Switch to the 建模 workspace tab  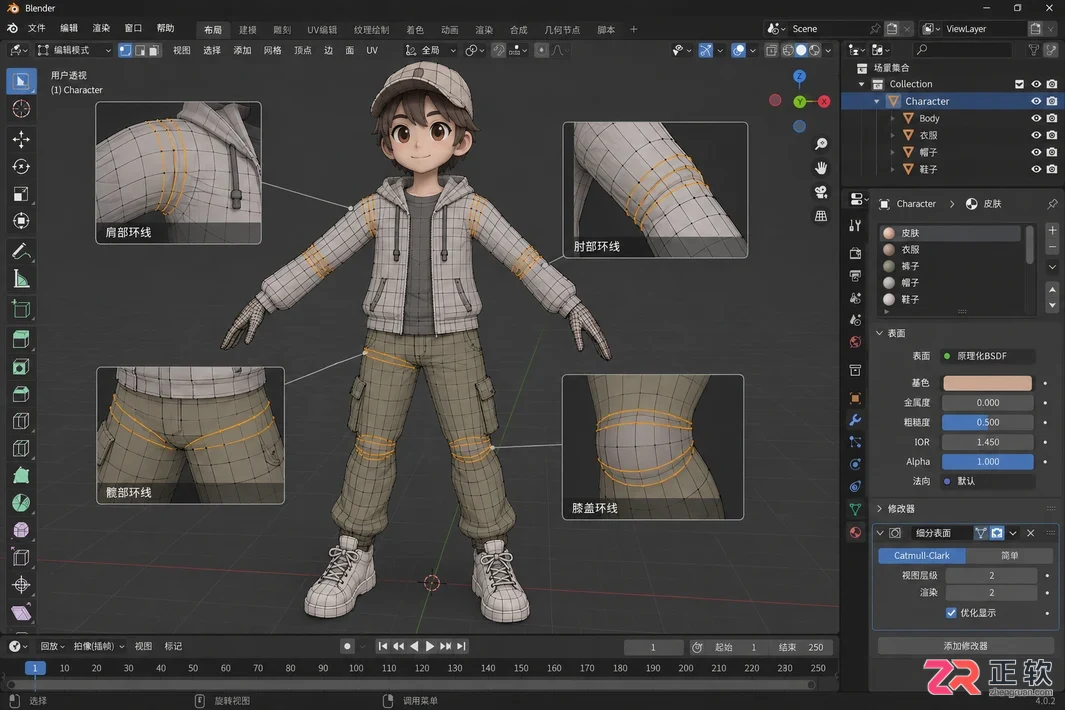click(x=248, y=30)
